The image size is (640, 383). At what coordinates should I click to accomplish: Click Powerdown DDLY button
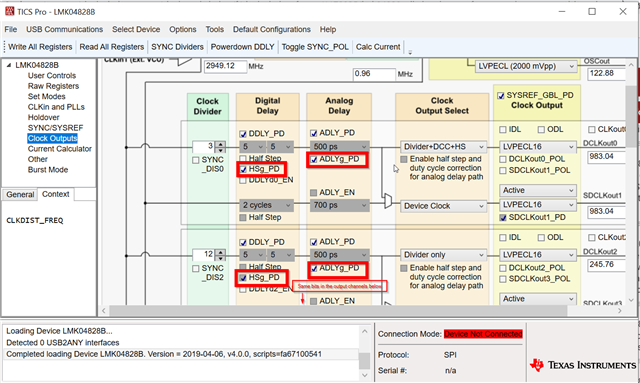point(242,47)
